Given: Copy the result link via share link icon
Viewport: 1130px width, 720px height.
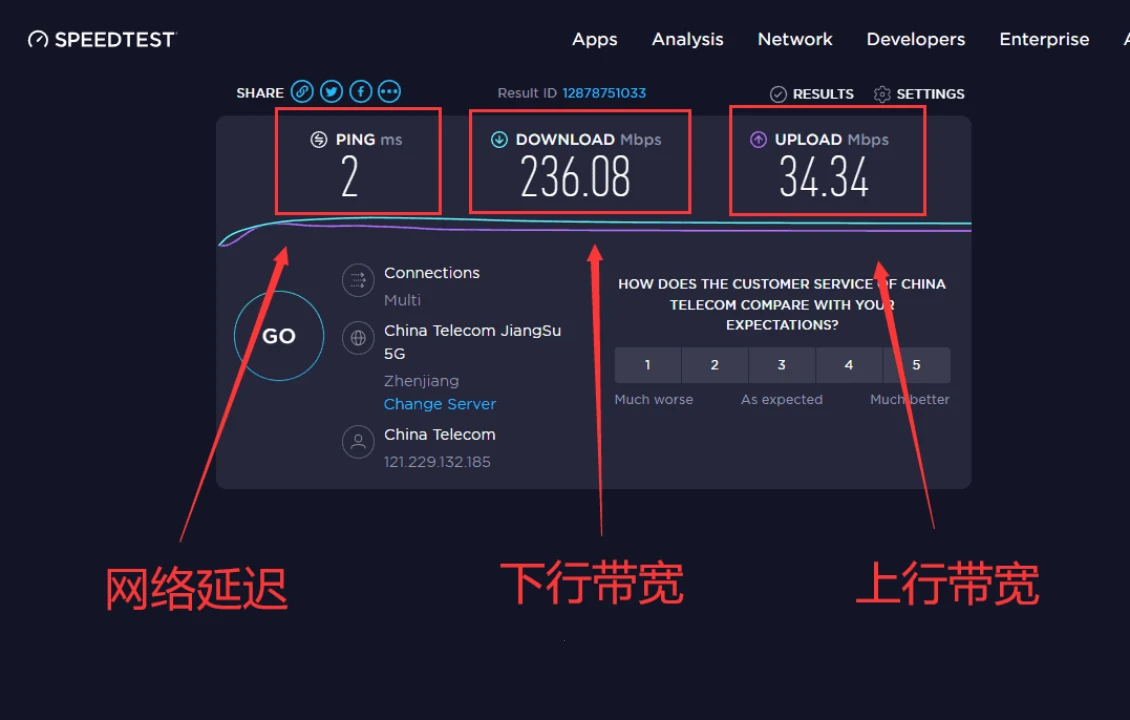Looking at the screenshot, I should click(x=302, y=92).
